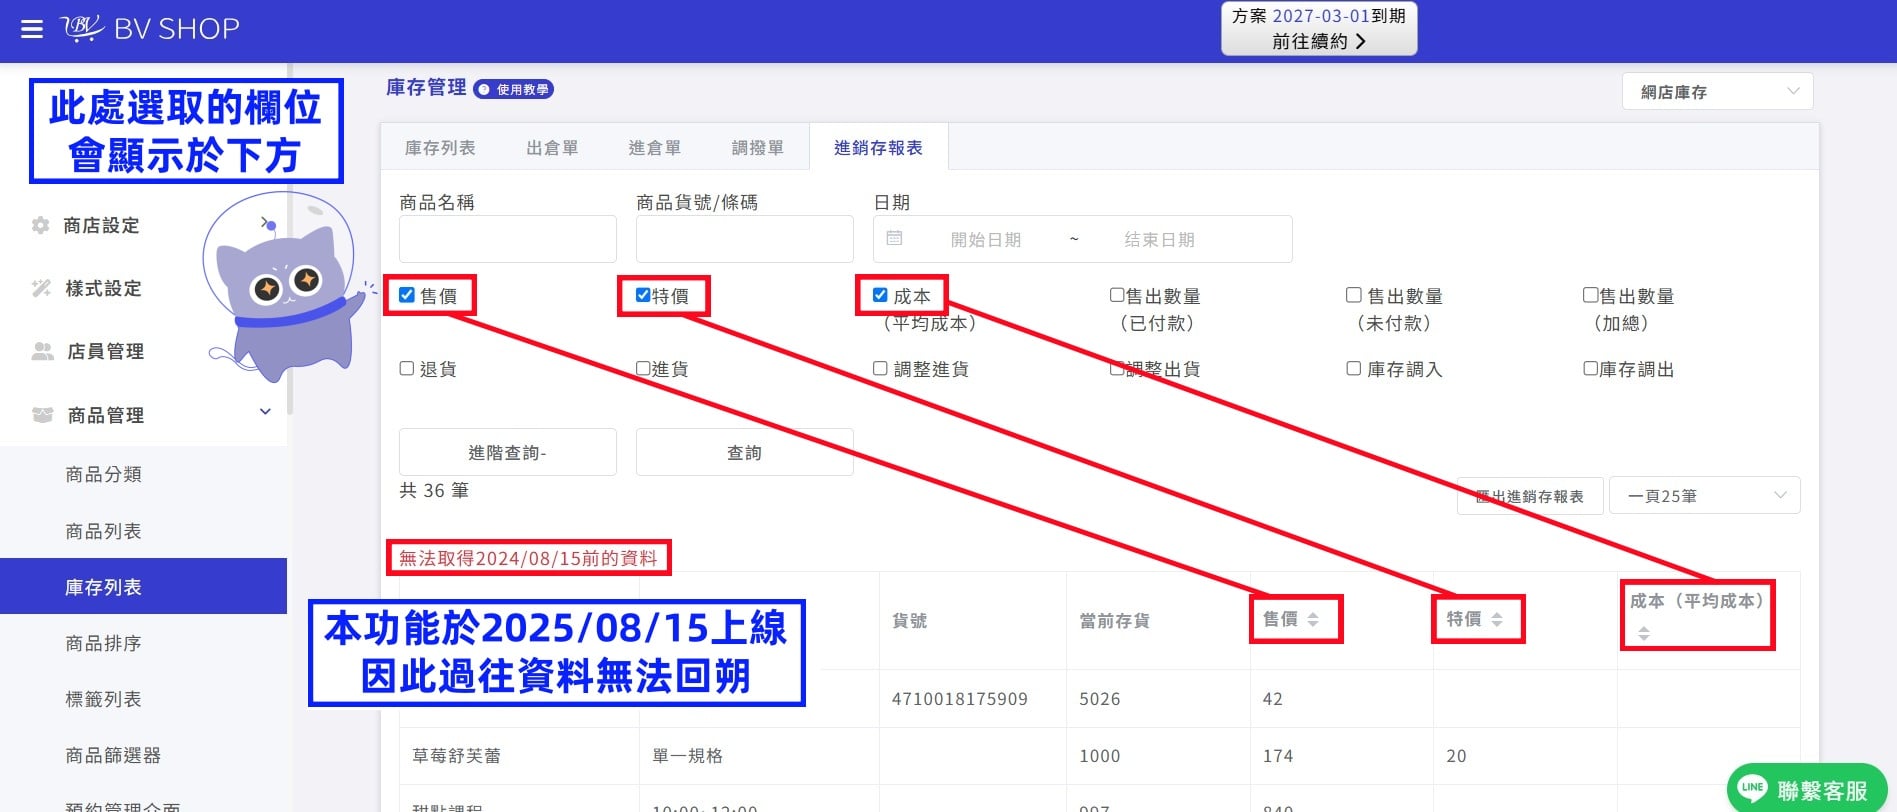The height and width of the screenshot is (812, 1897).
Task: Collapse the 商品管理 menu chevron
Action: [x=265, y=412]
